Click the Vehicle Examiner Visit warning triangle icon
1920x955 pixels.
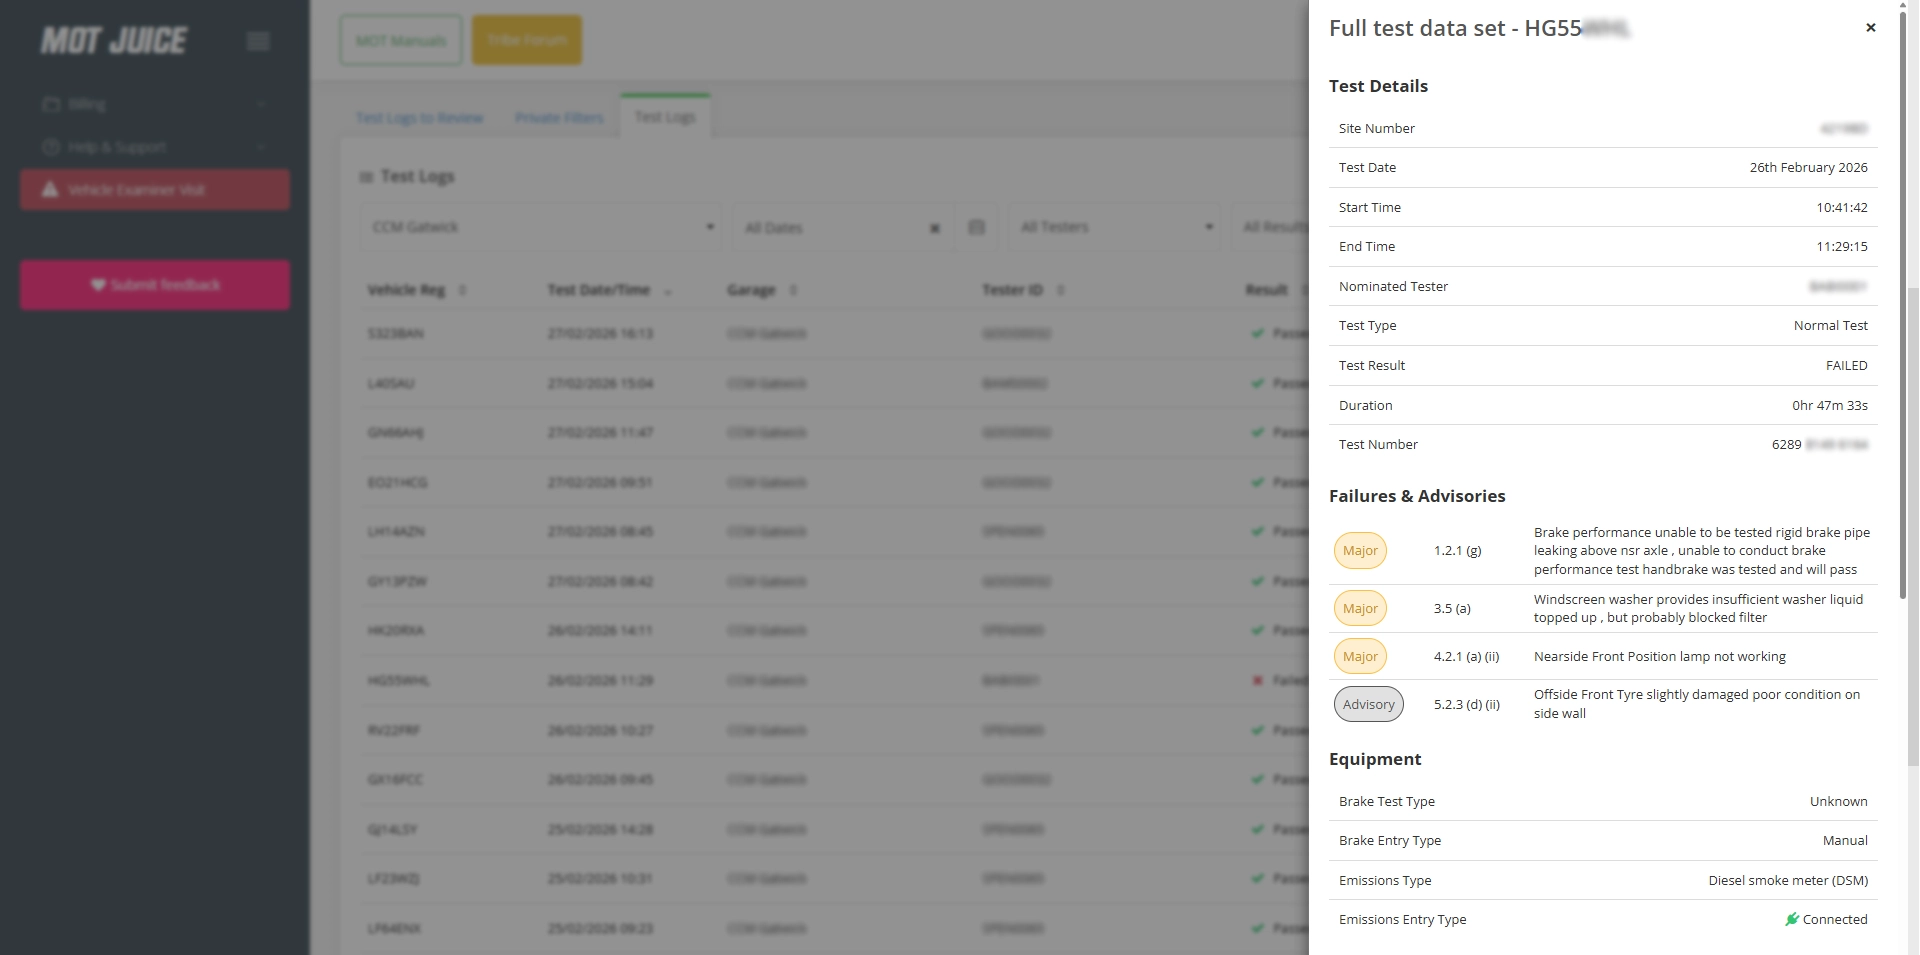(48, 189)
